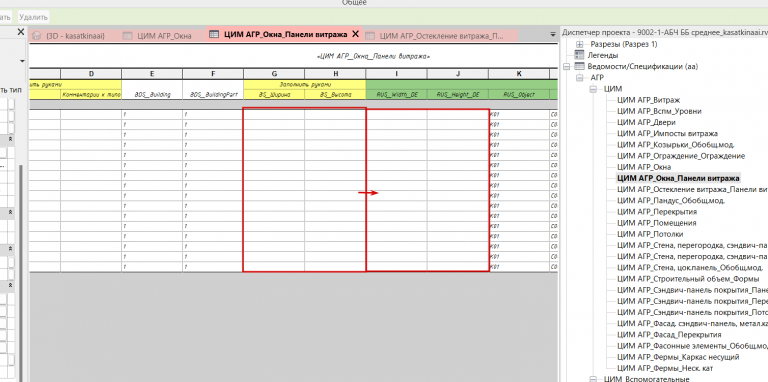Select column J header
This screenshot has width=768, height=382.
457,74
